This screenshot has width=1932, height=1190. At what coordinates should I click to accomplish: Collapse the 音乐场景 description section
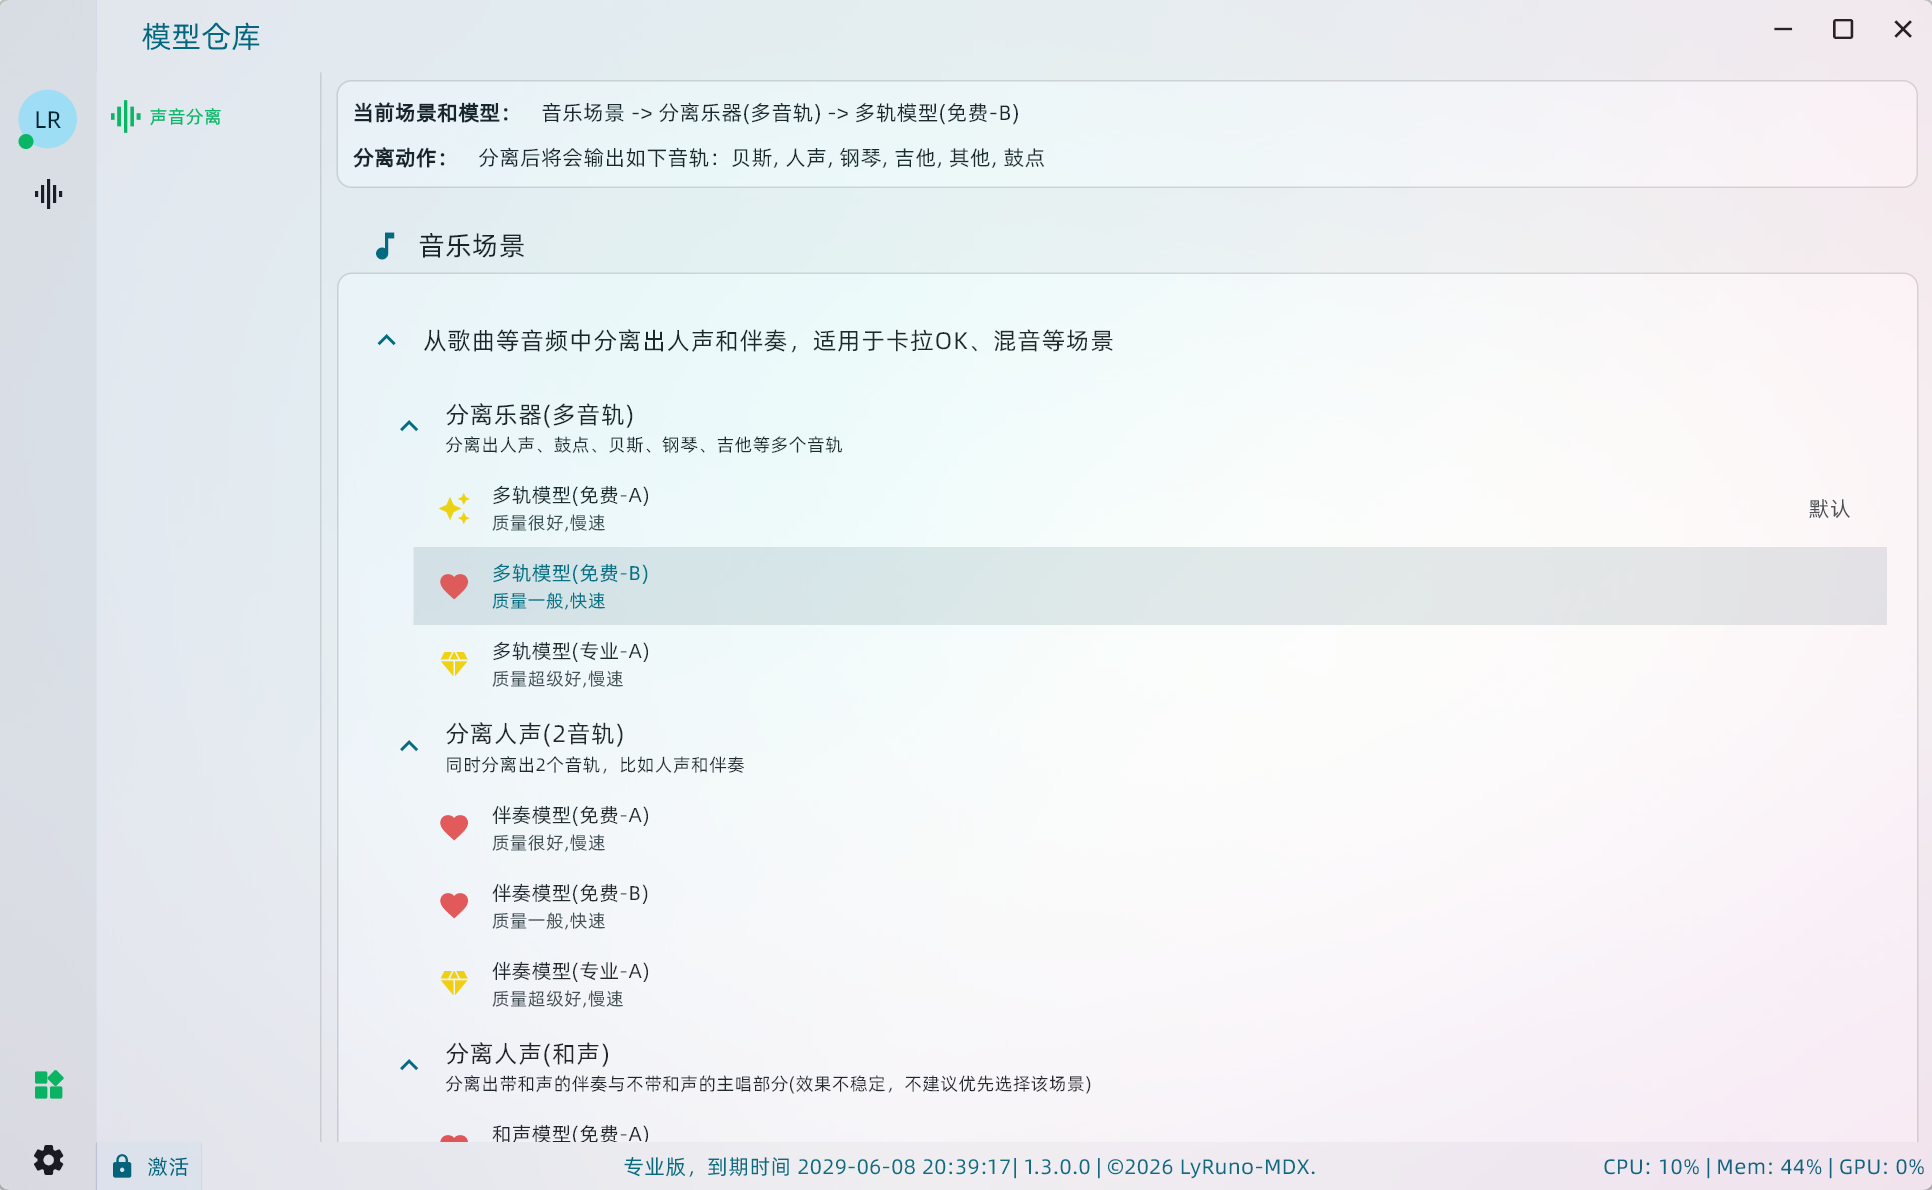[387, 340]
